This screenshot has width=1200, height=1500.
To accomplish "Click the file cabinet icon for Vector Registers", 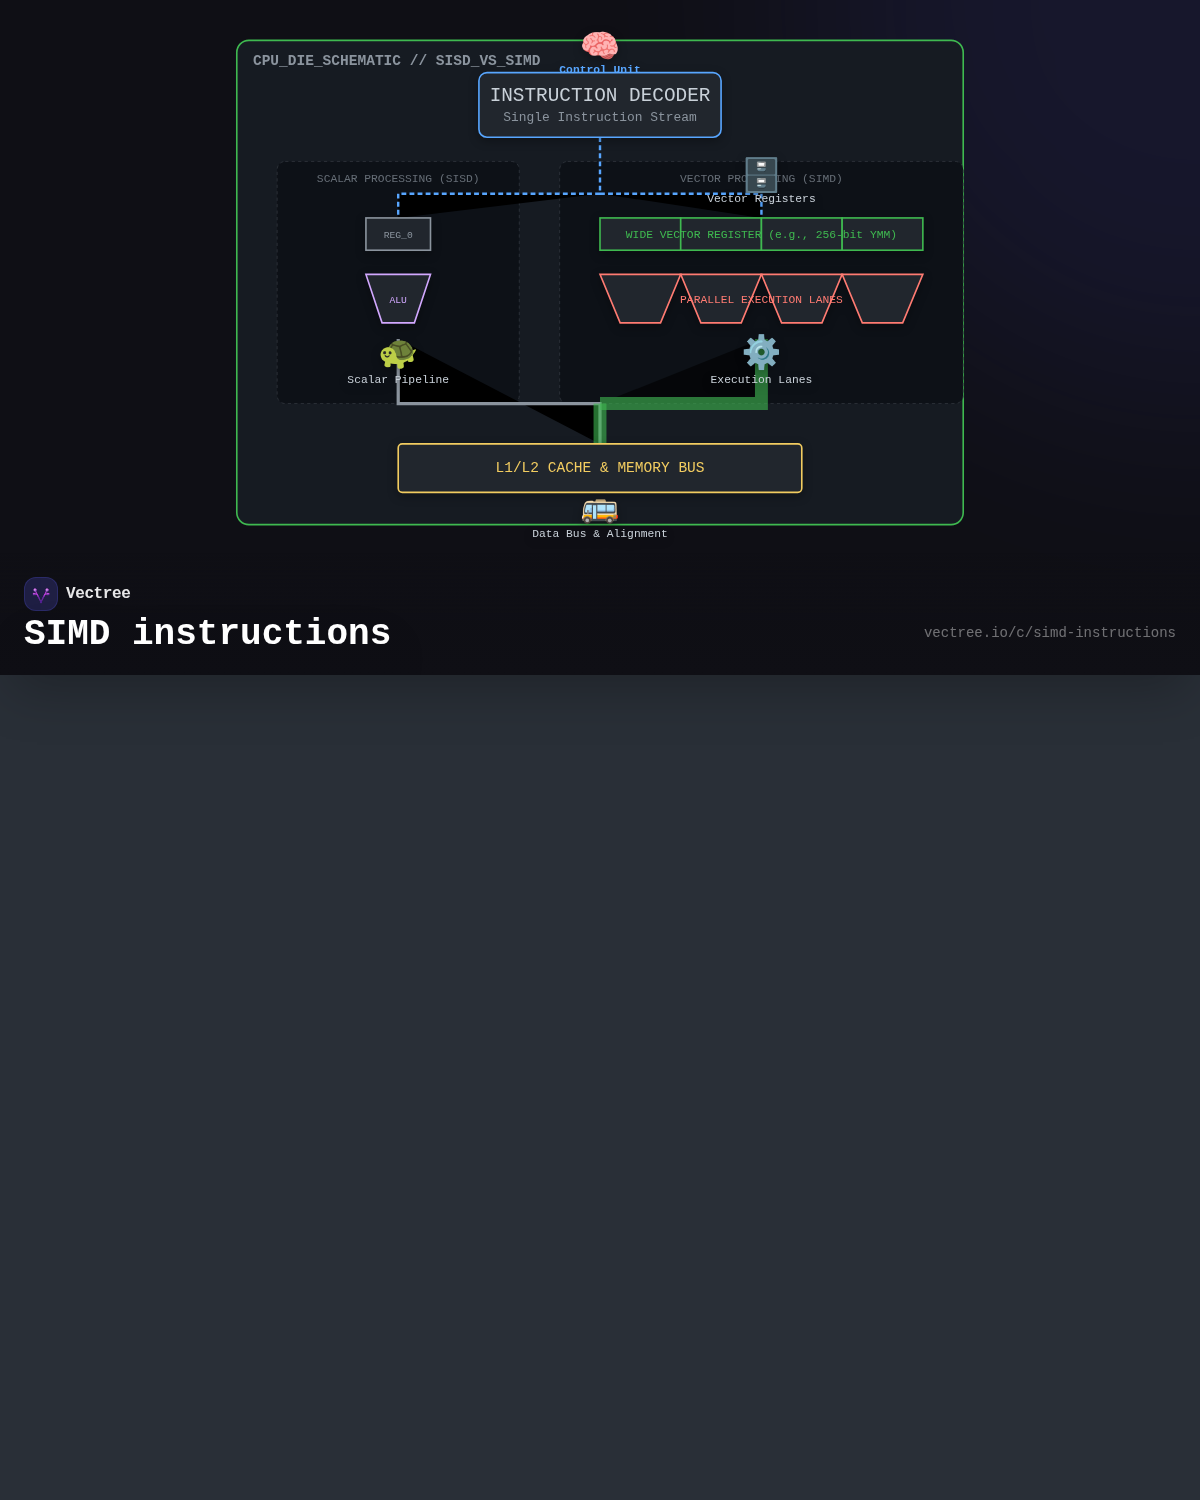I will tap(761, 174).
